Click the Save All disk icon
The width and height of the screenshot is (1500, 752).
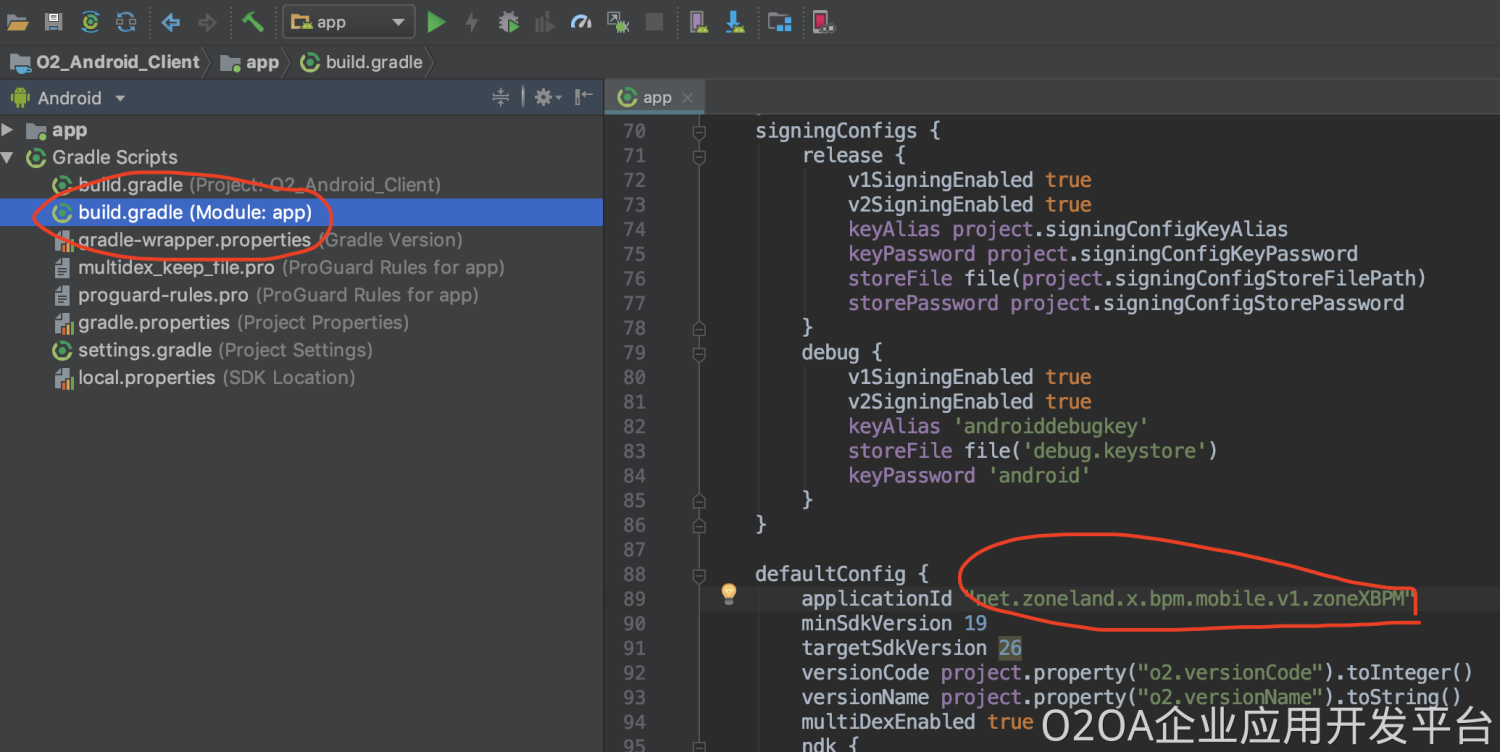click(54, 22)
